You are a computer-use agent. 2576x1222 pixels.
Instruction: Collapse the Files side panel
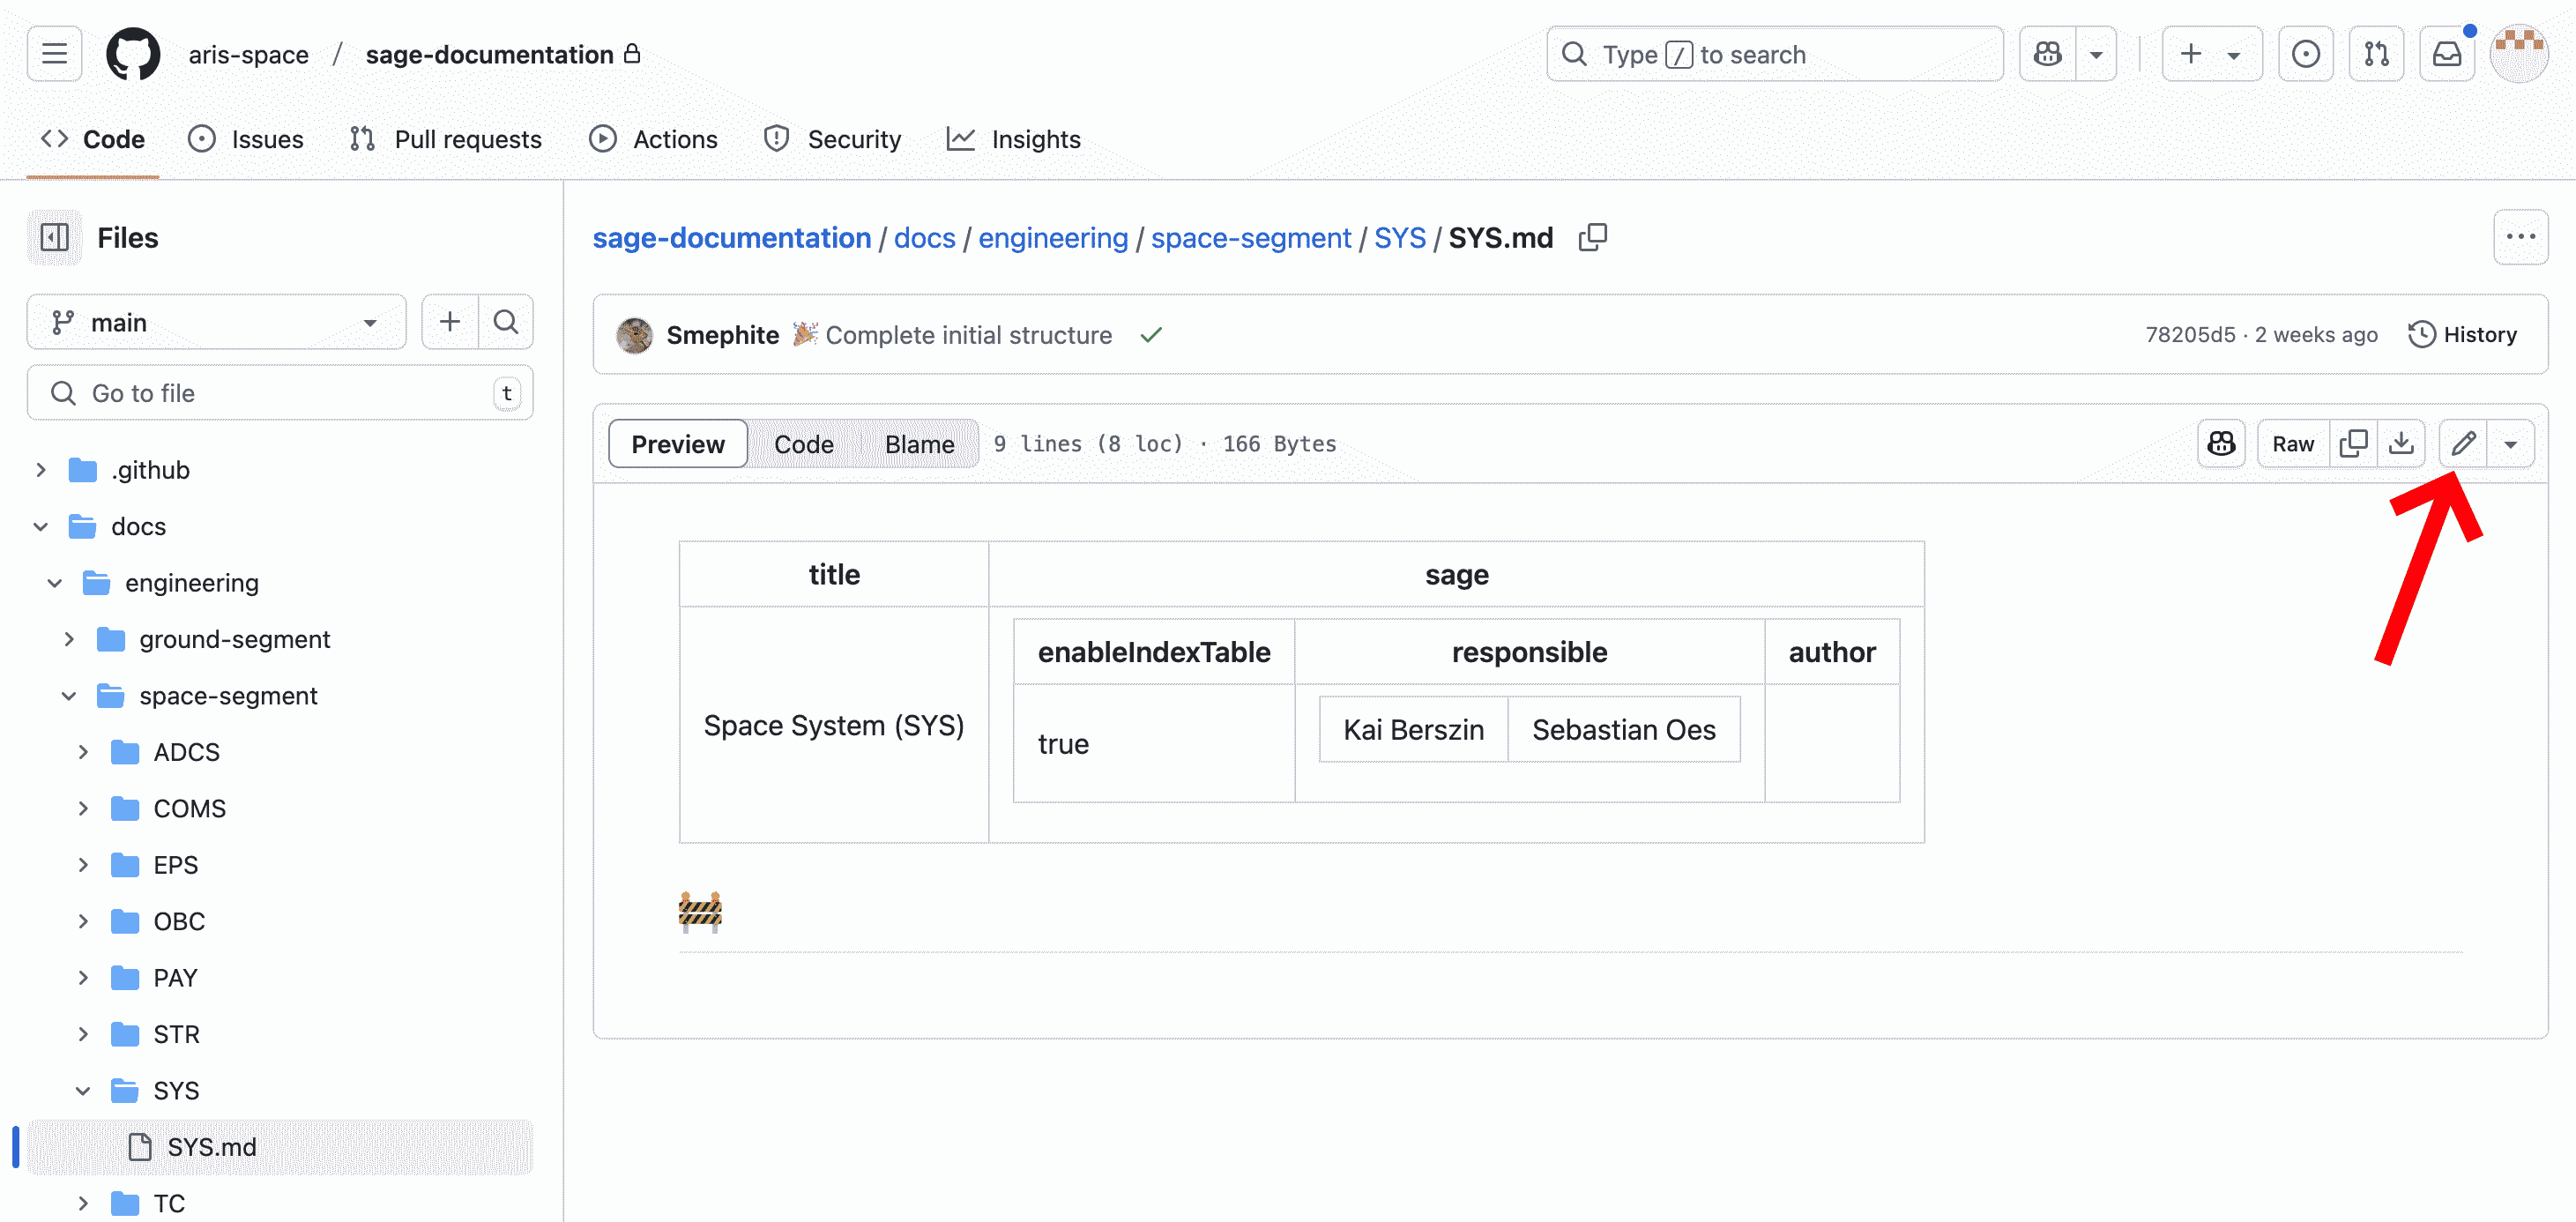click(54, 237)
